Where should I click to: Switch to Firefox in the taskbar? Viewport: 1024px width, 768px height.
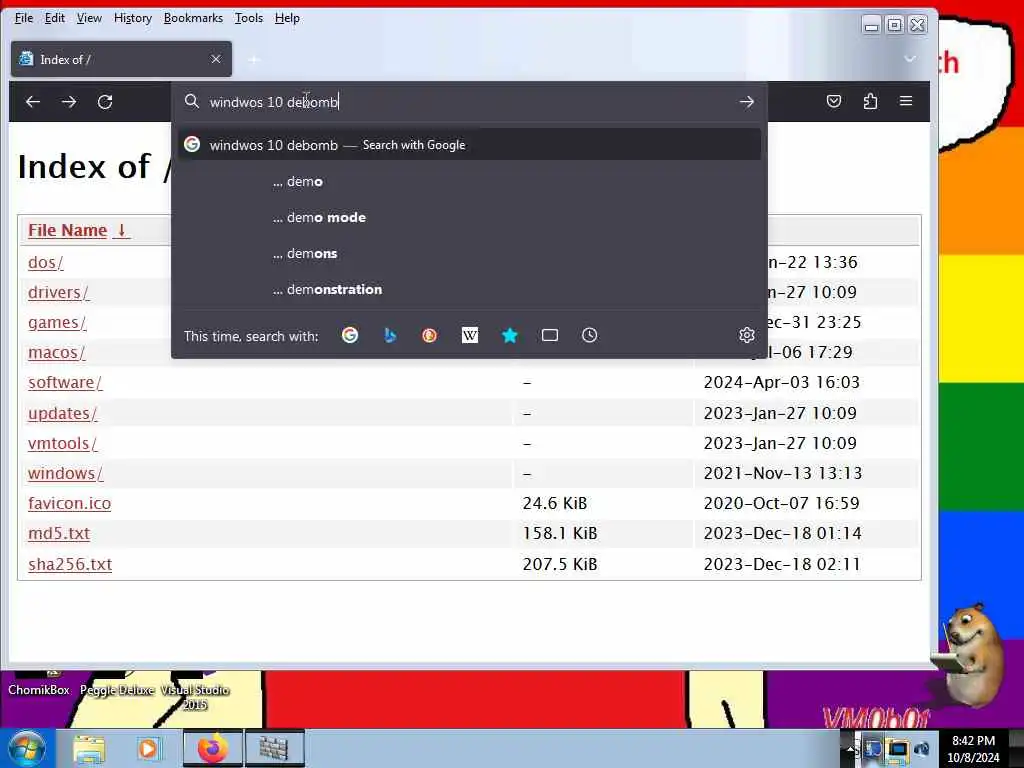point(212,748)
